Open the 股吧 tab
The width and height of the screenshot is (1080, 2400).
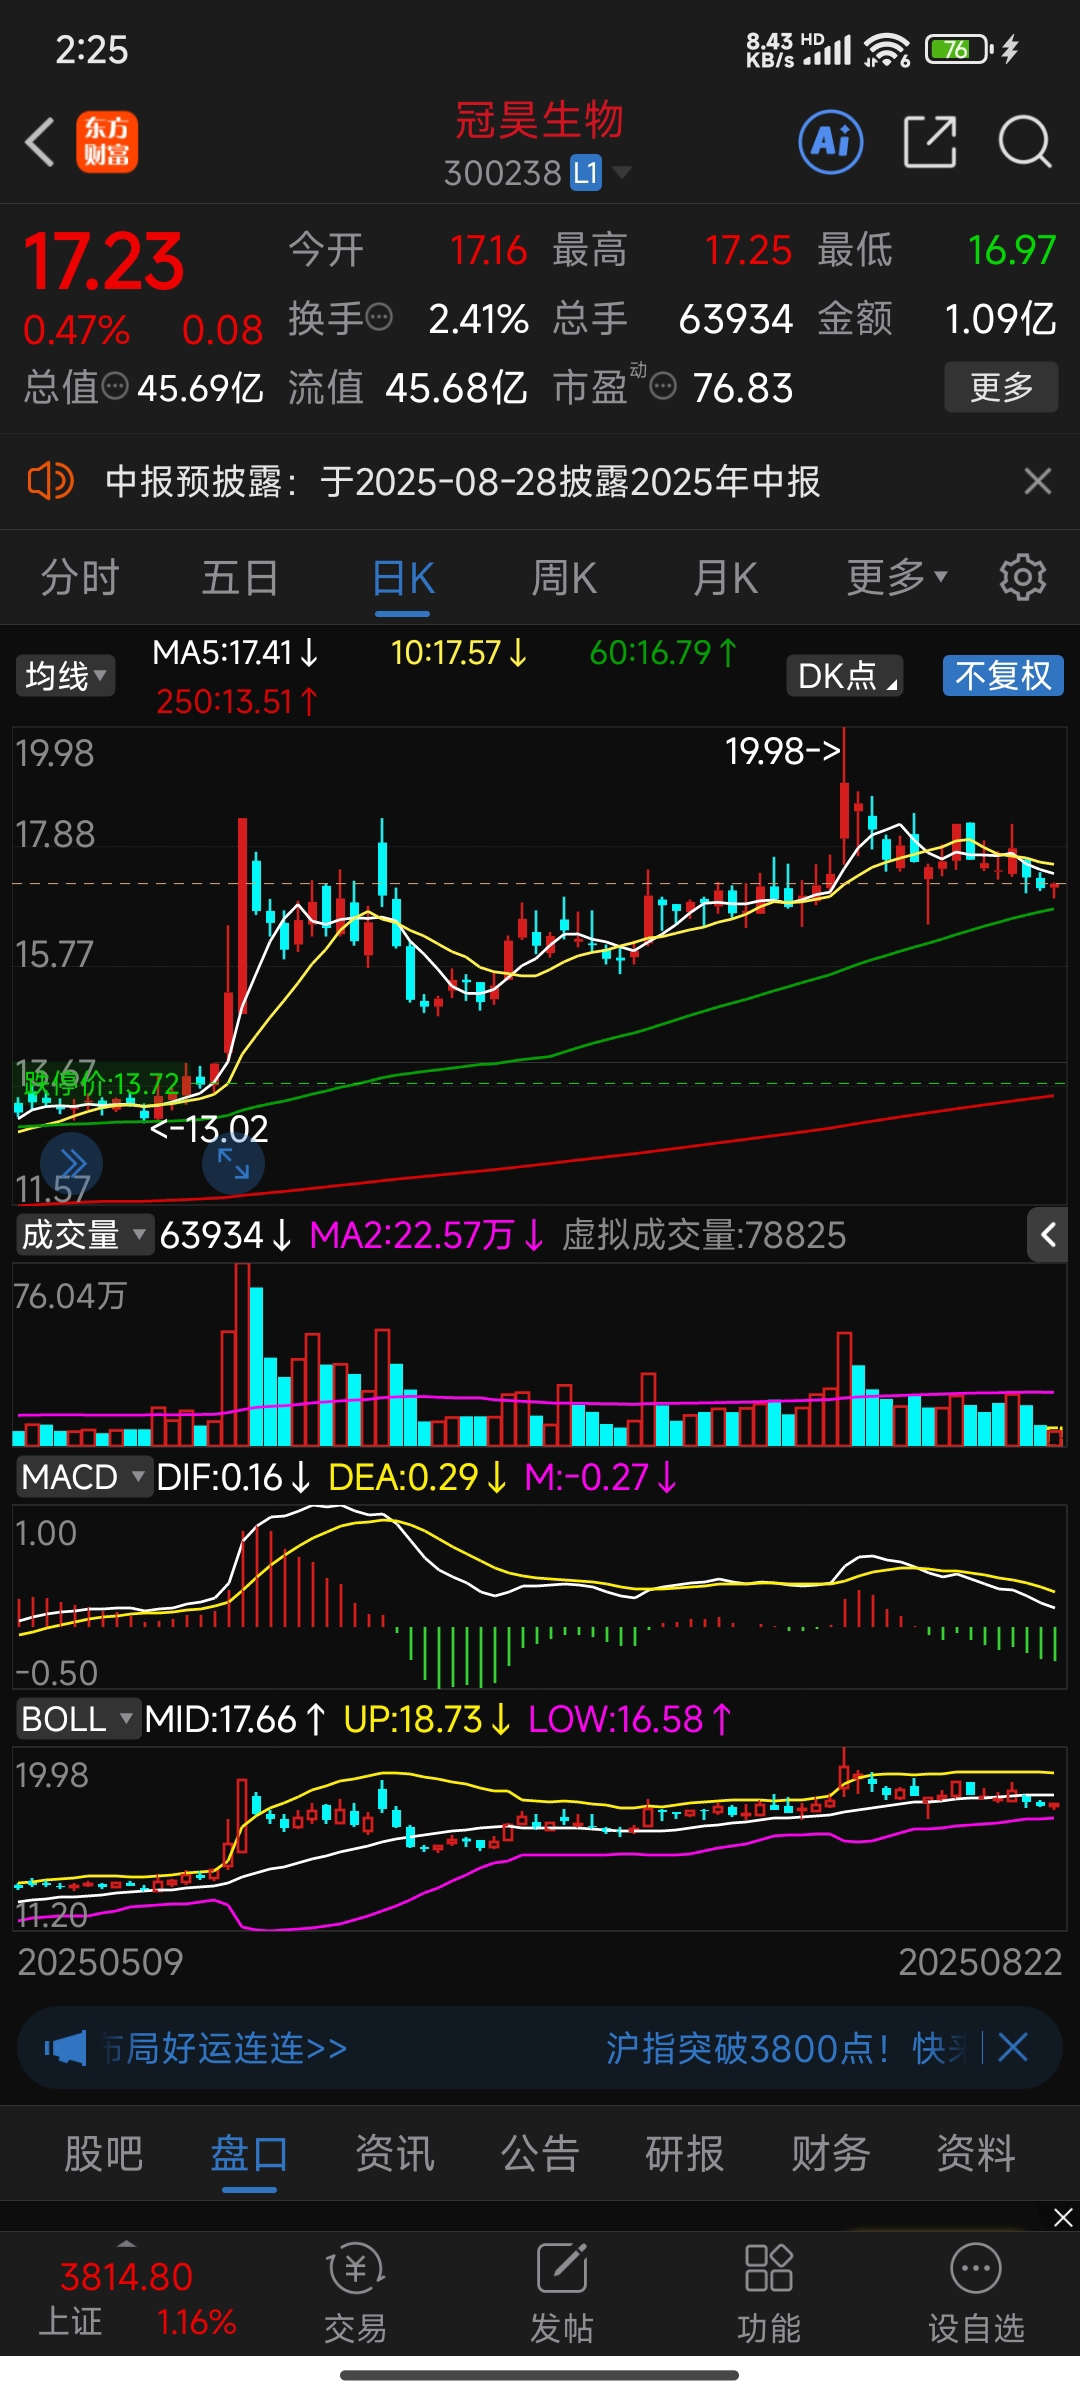pos(104,2153)
